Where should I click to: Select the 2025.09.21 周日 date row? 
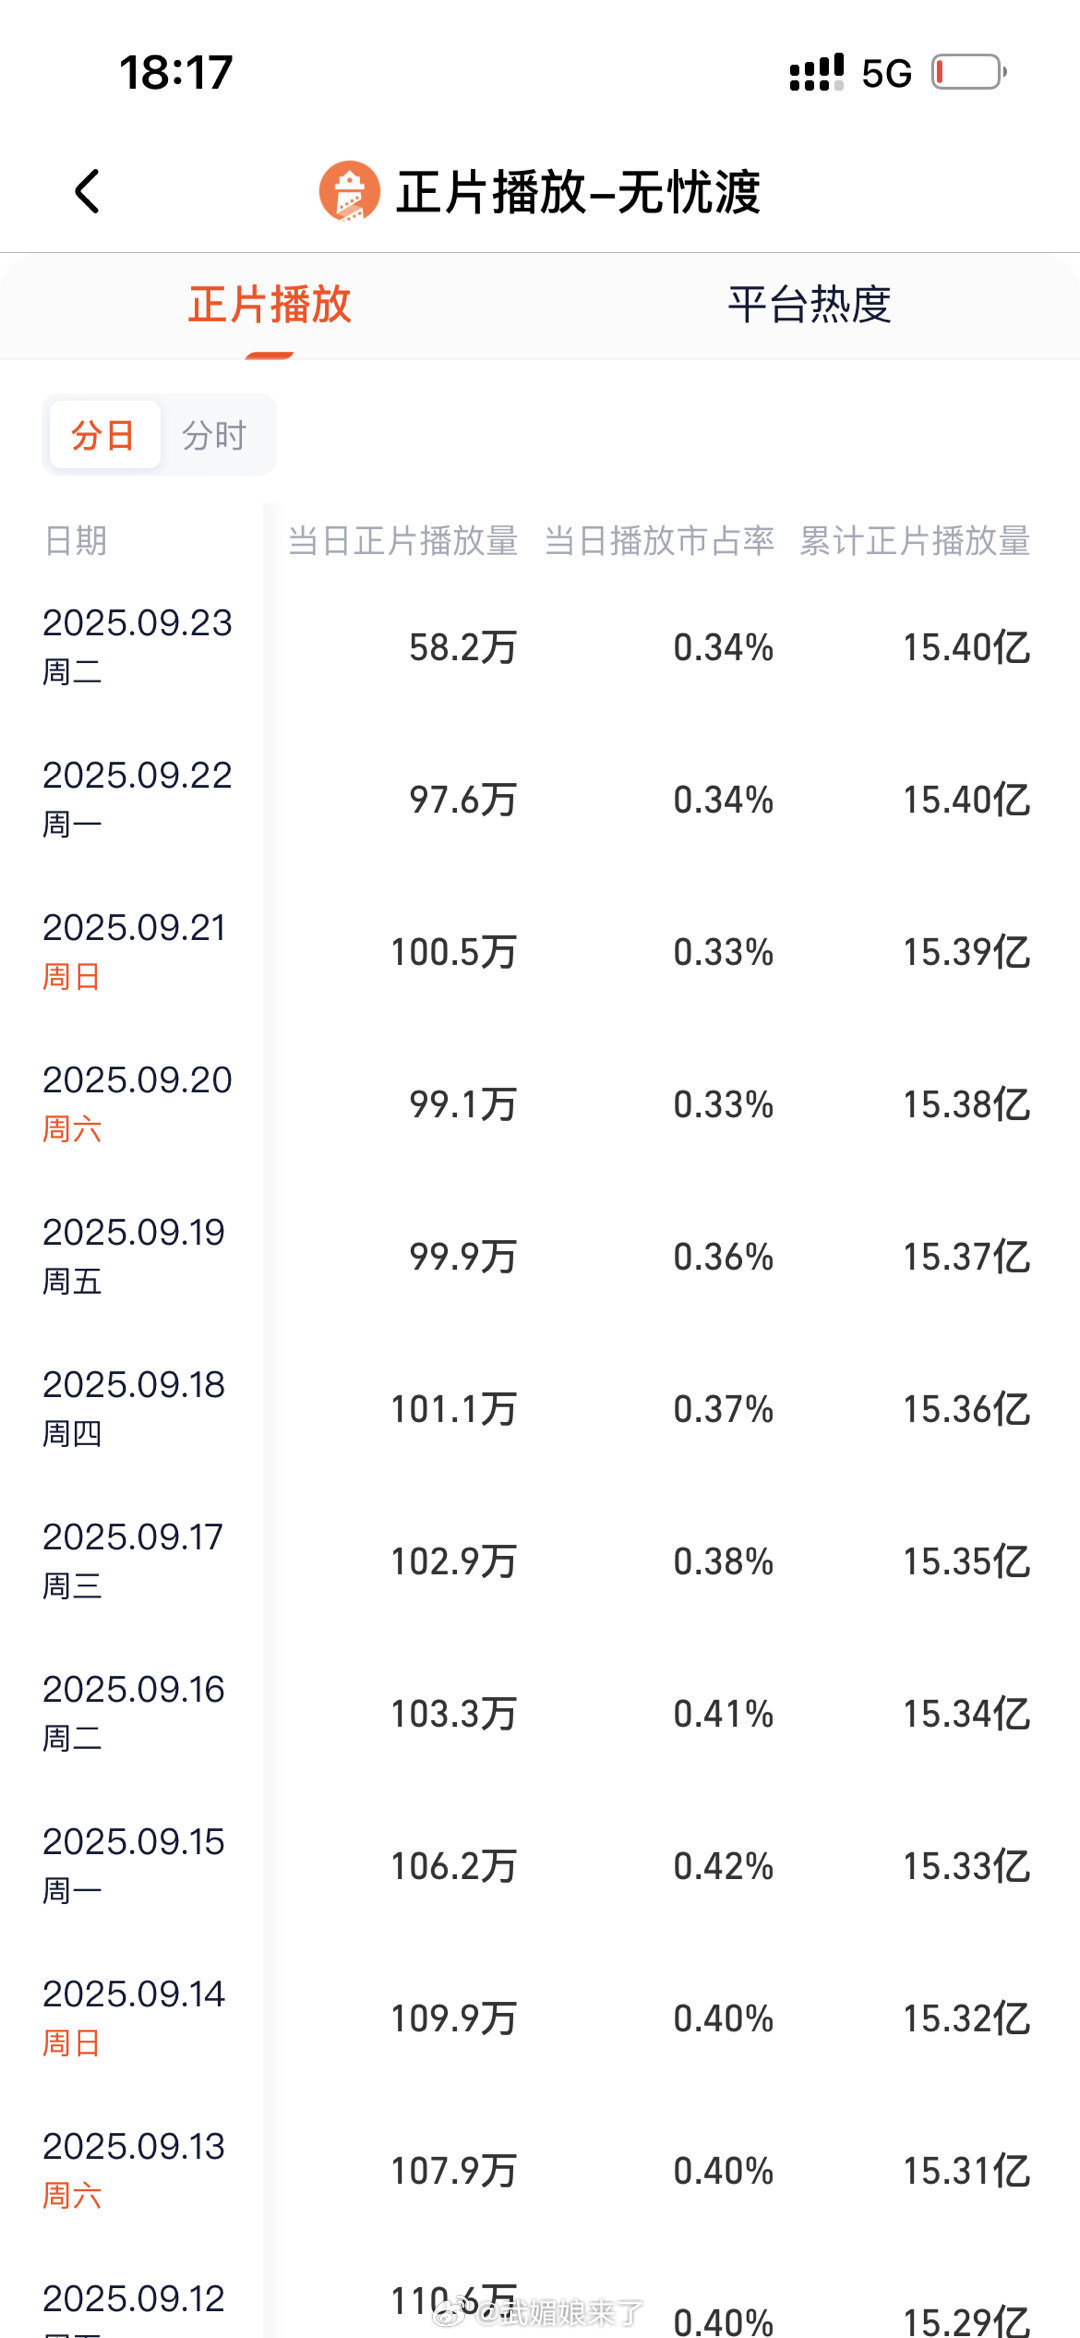tap(540, 951)
